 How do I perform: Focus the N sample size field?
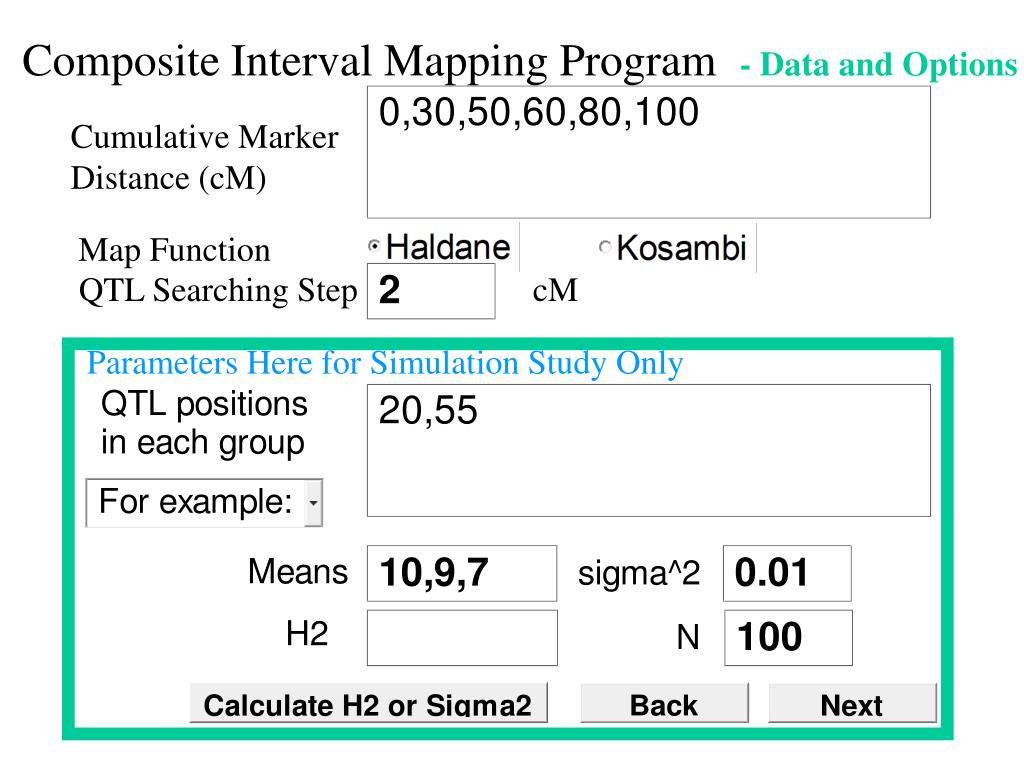pyautogui.click(x=788, y=638)
